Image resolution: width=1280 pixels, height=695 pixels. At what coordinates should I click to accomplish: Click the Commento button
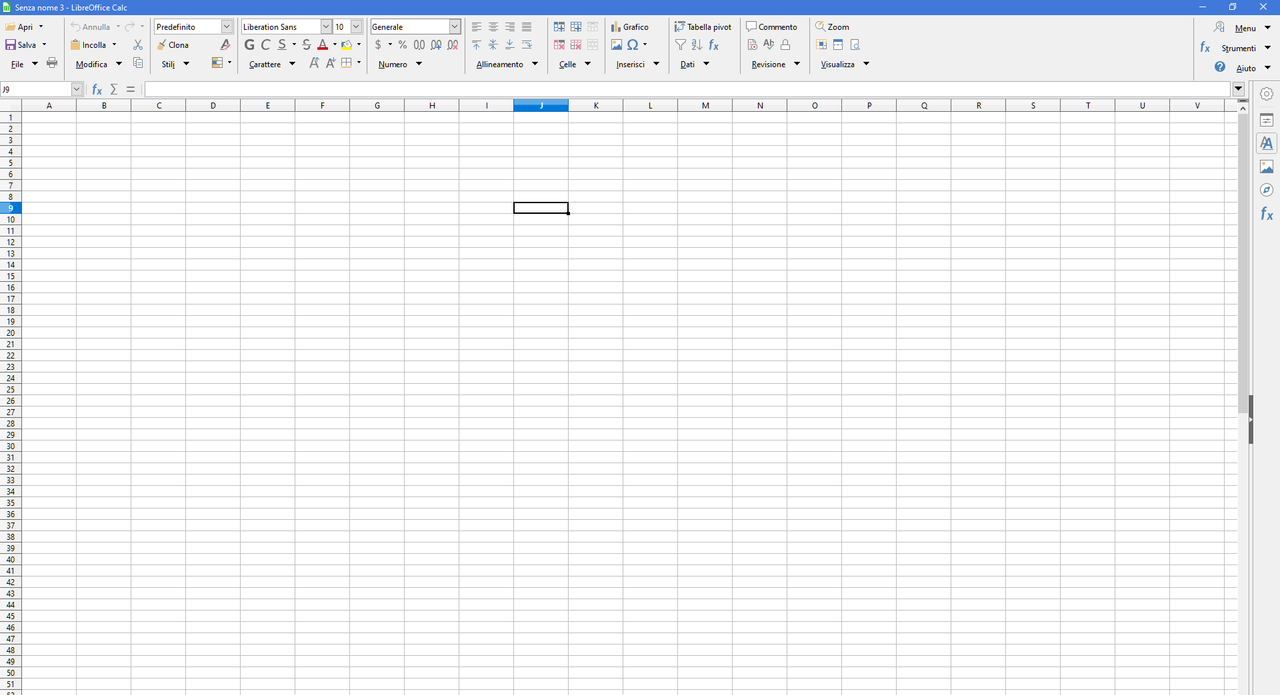[x=772, y=27]
